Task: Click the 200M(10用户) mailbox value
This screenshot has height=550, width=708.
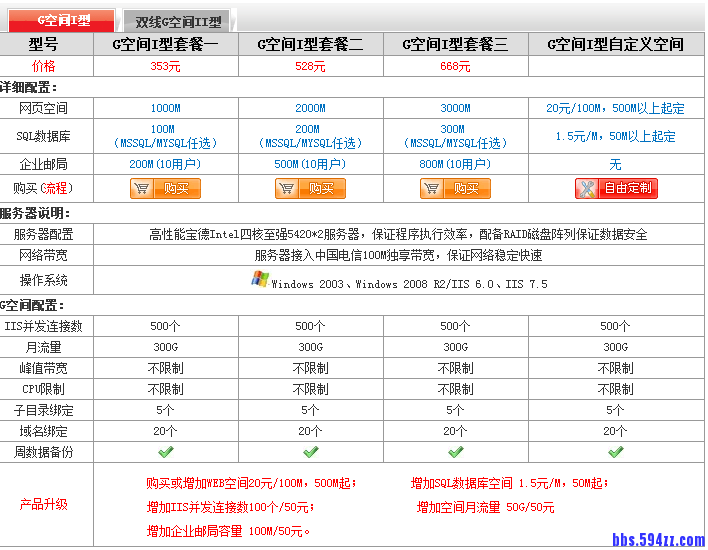Action: 165,164
